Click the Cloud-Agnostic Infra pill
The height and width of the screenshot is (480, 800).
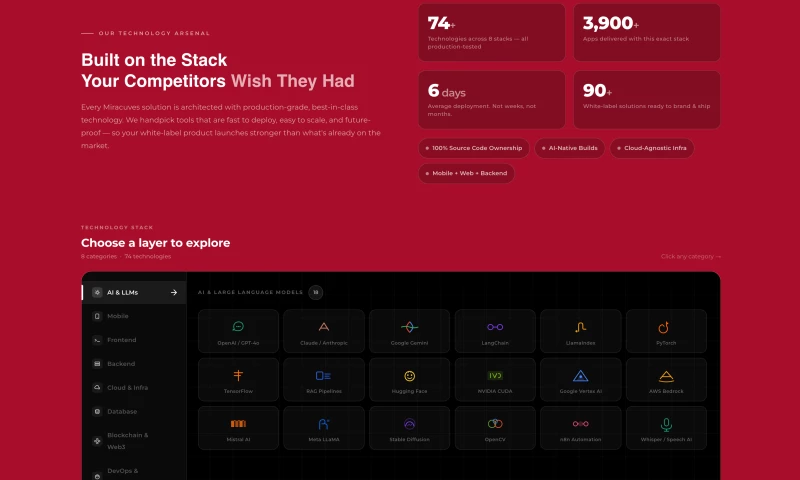coord(652,148)
